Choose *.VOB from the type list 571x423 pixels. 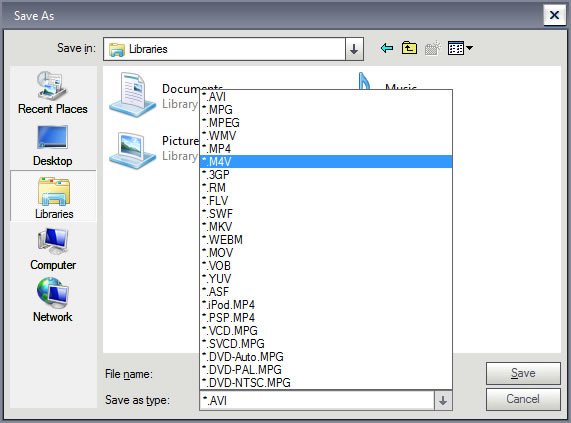326,266
